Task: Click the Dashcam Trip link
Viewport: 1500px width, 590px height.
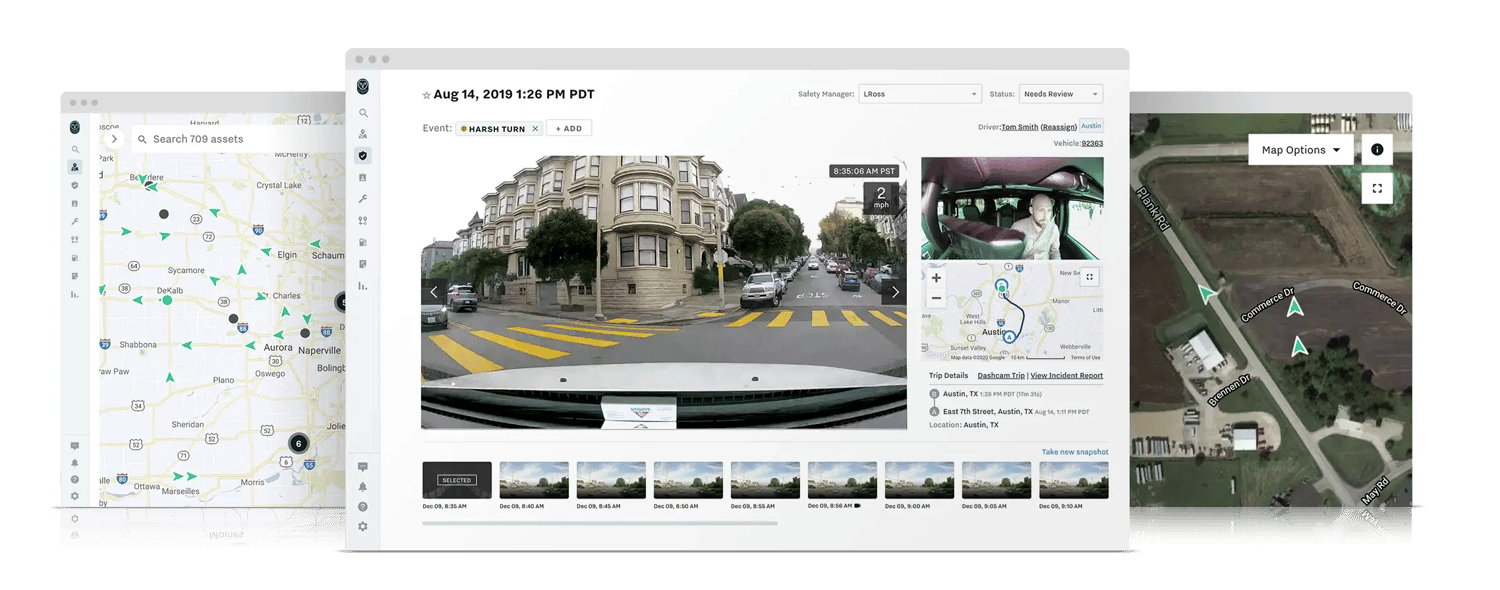Action: click(1001, 376)
